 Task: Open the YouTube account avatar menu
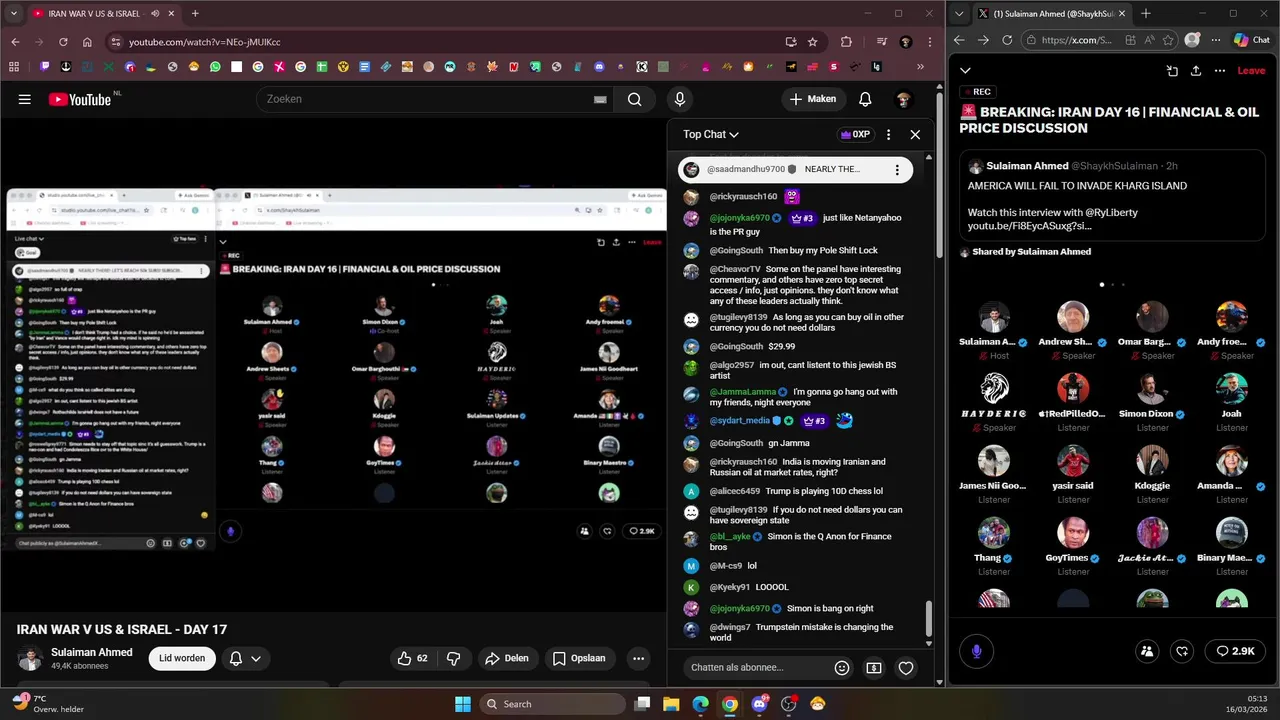[x=903, y=99]
